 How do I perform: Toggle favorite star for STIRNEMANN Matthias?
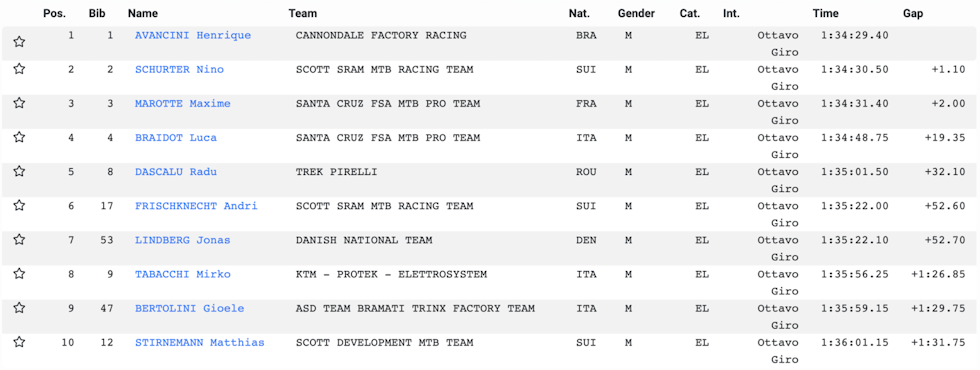(19, 341)
